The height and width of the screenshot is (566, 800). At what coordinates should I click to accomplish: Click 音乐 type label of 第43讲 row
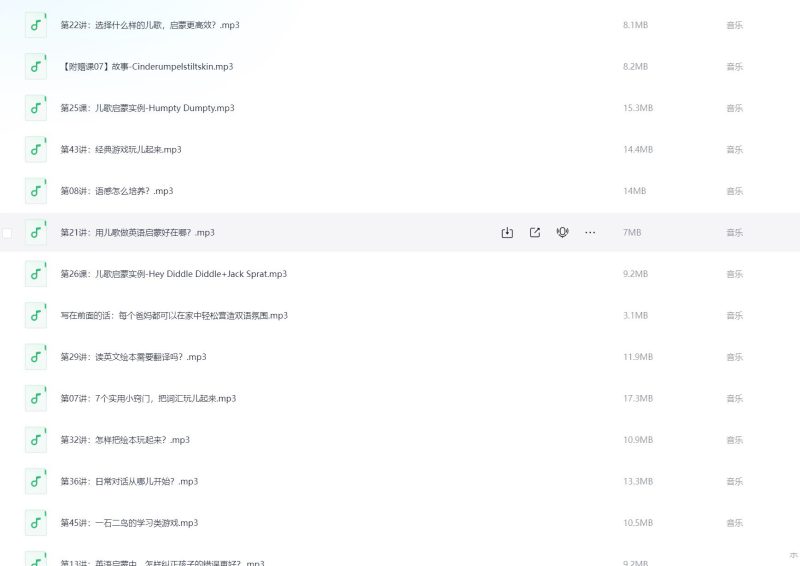(734, 150)
